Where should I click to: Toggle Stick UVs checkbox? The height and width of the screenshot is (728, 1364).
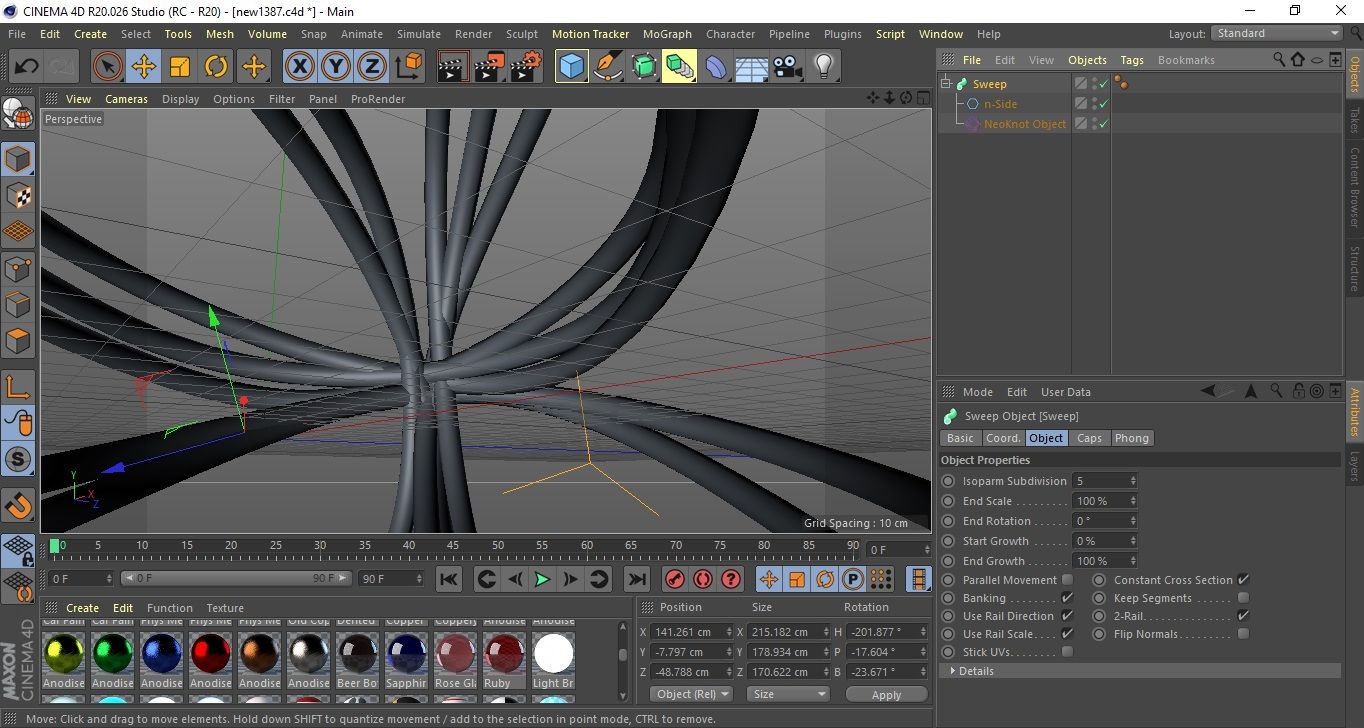tap(1067, 652)
